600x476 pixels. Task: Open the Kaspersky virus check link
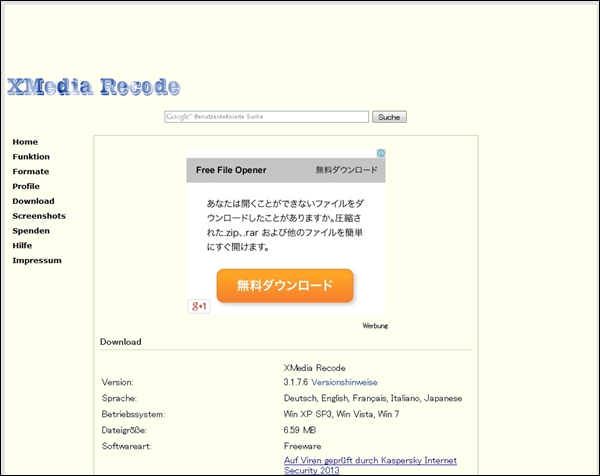tap(370, 465)
